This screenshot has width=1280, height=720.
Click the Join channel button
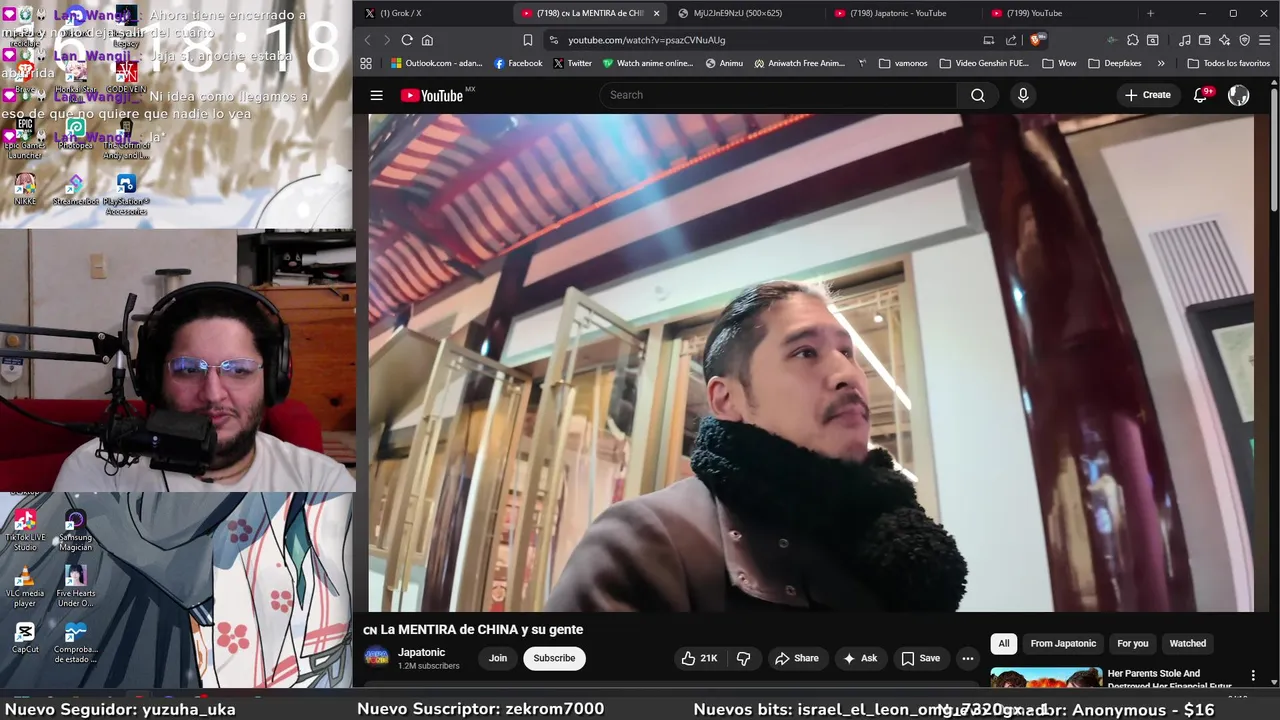coord(498,658)
